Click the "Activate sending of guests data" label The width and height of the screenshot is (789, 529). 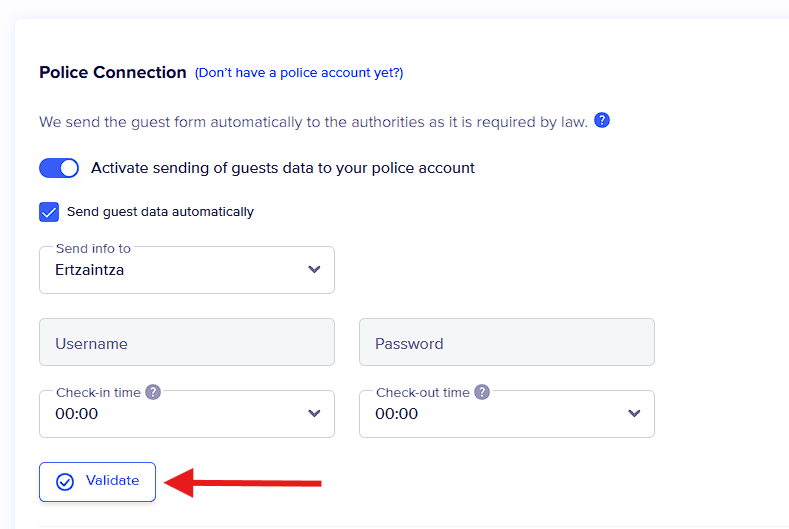pos(283,168)
